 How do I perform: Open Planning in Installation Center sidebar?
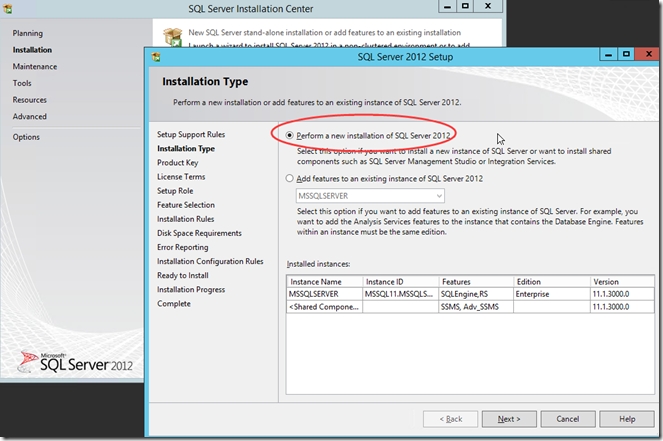(x=27, y=33)
